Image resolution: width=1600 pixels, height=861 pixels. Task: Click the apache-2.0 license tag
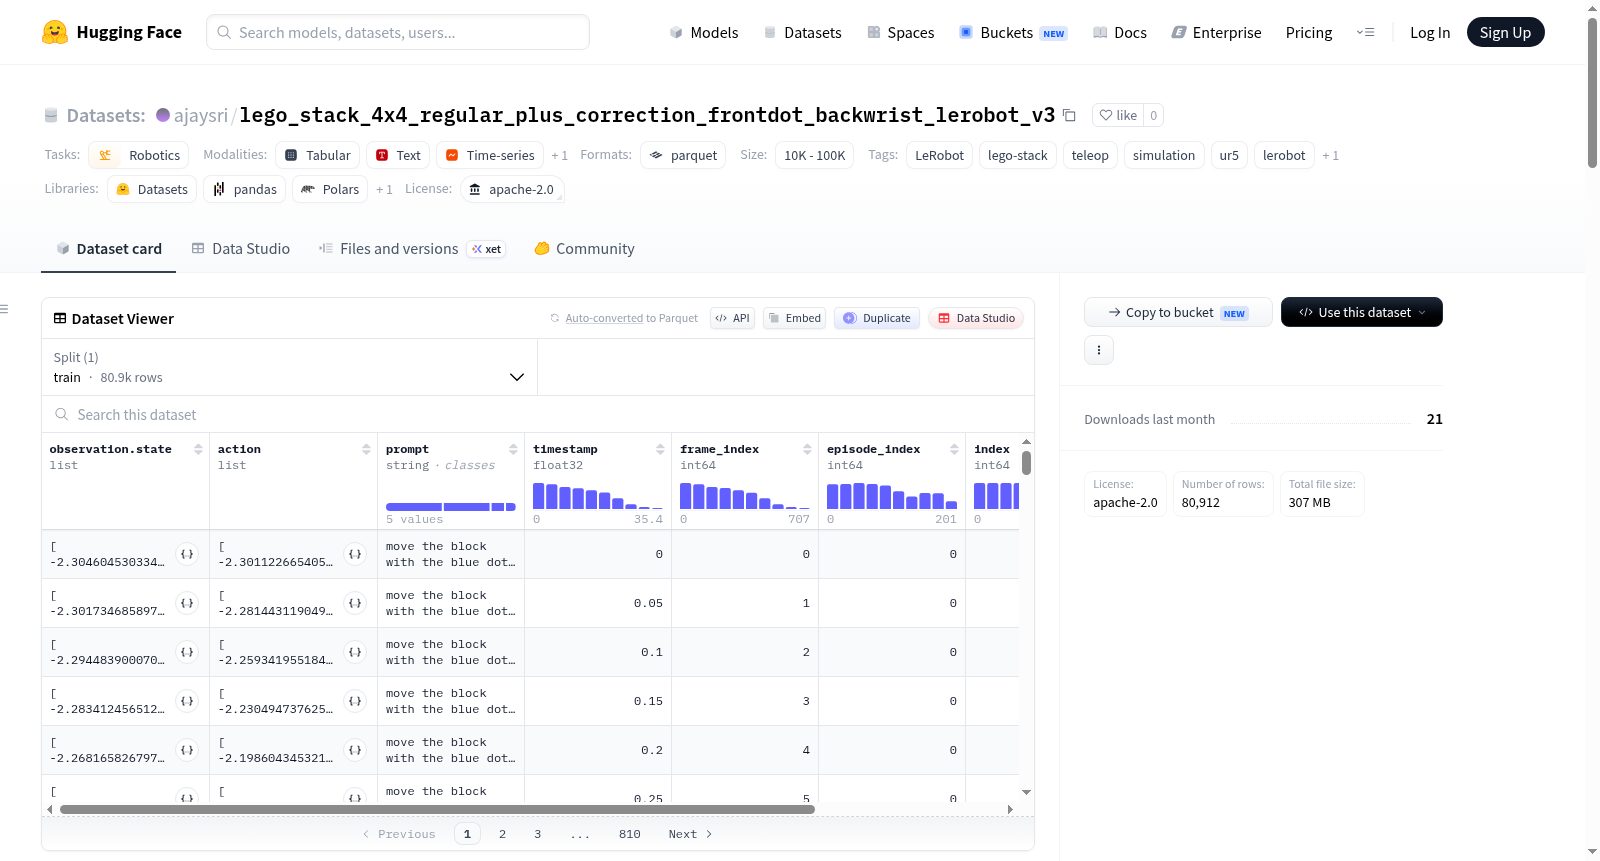(512, 189)
